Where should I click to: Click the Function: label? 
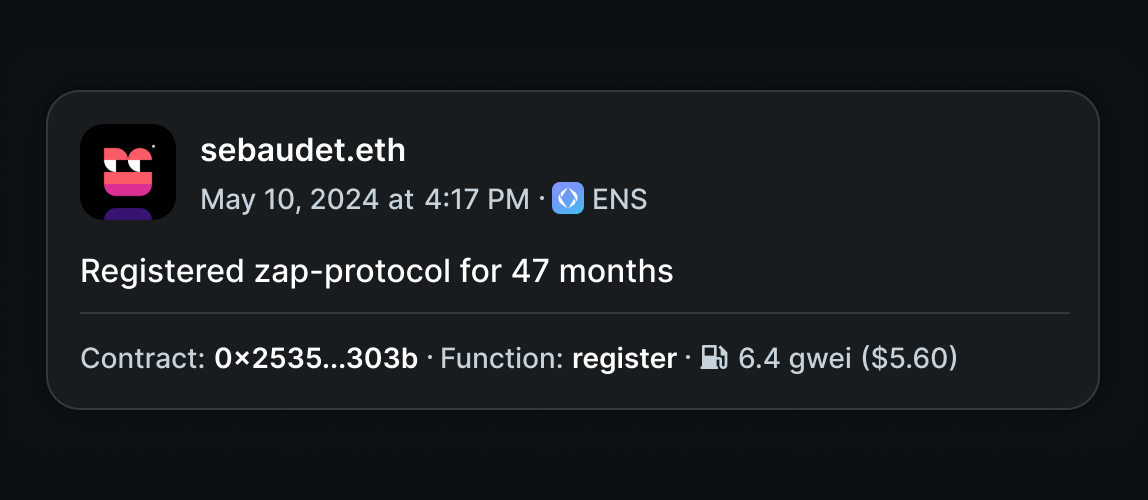(502, 359)
